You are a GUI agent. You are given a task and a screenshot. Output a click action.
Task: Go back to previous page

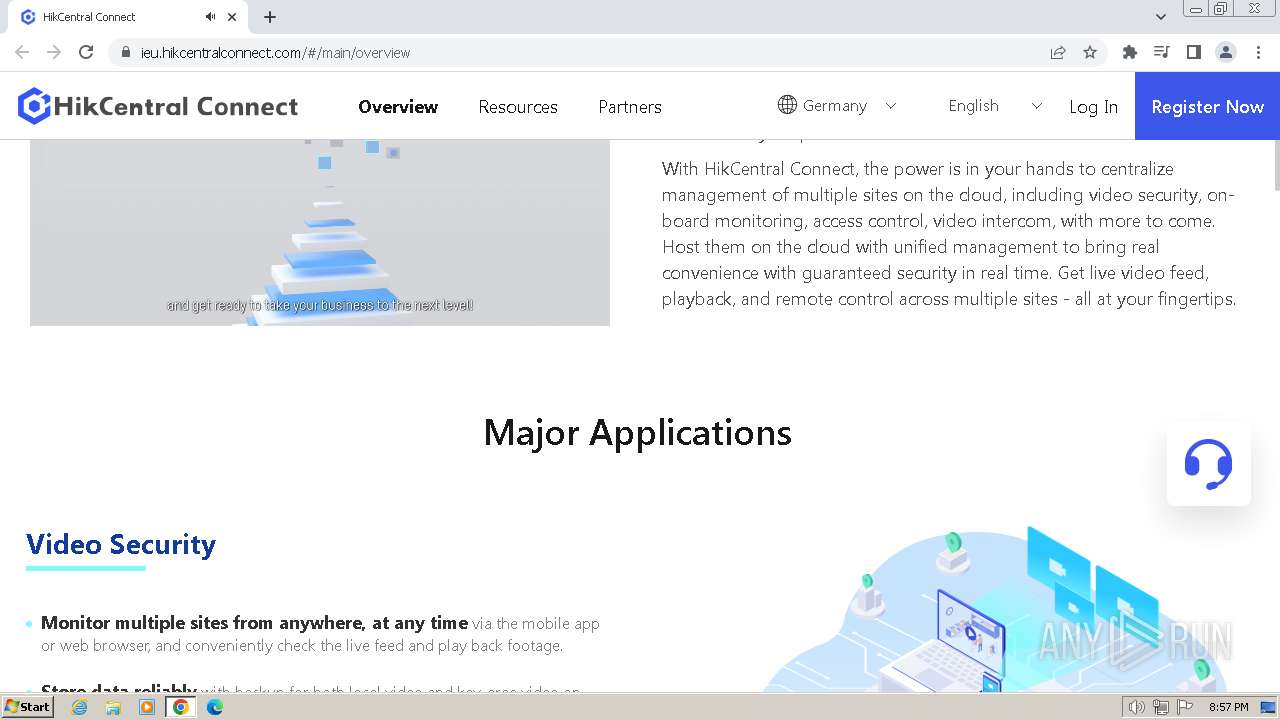click(x=22, y=52)
